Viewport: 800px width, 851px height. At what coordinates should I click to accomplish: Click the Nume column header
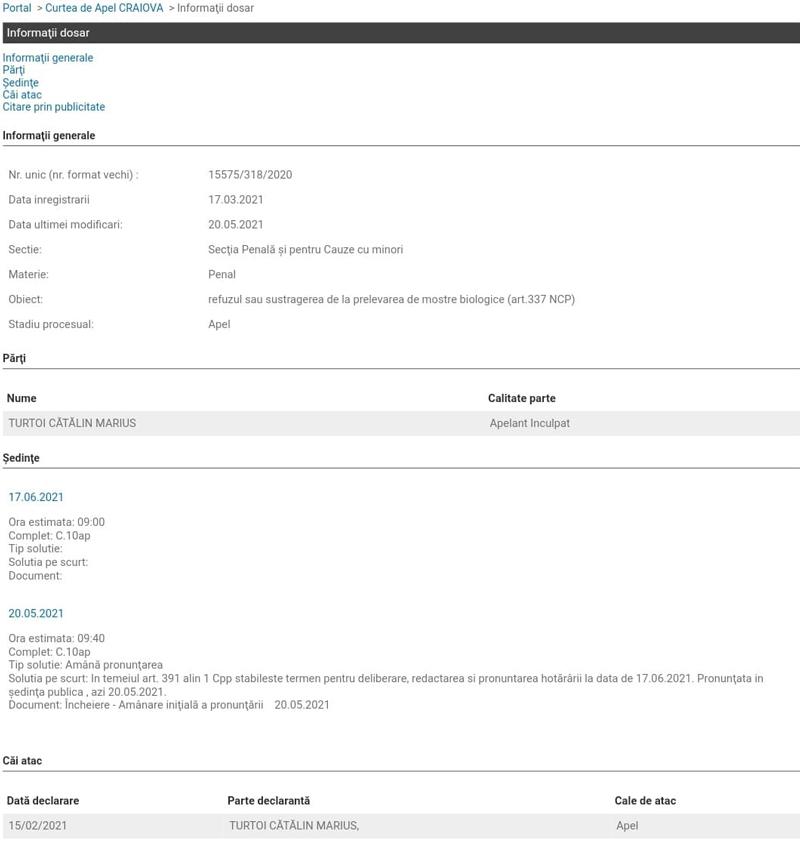click(x=22, y=398)
